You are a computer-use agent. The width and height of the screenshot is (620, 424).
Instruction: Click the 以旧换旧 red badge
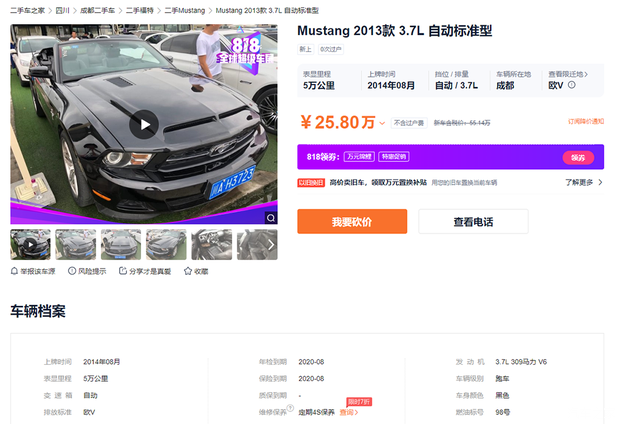point(311,182)
